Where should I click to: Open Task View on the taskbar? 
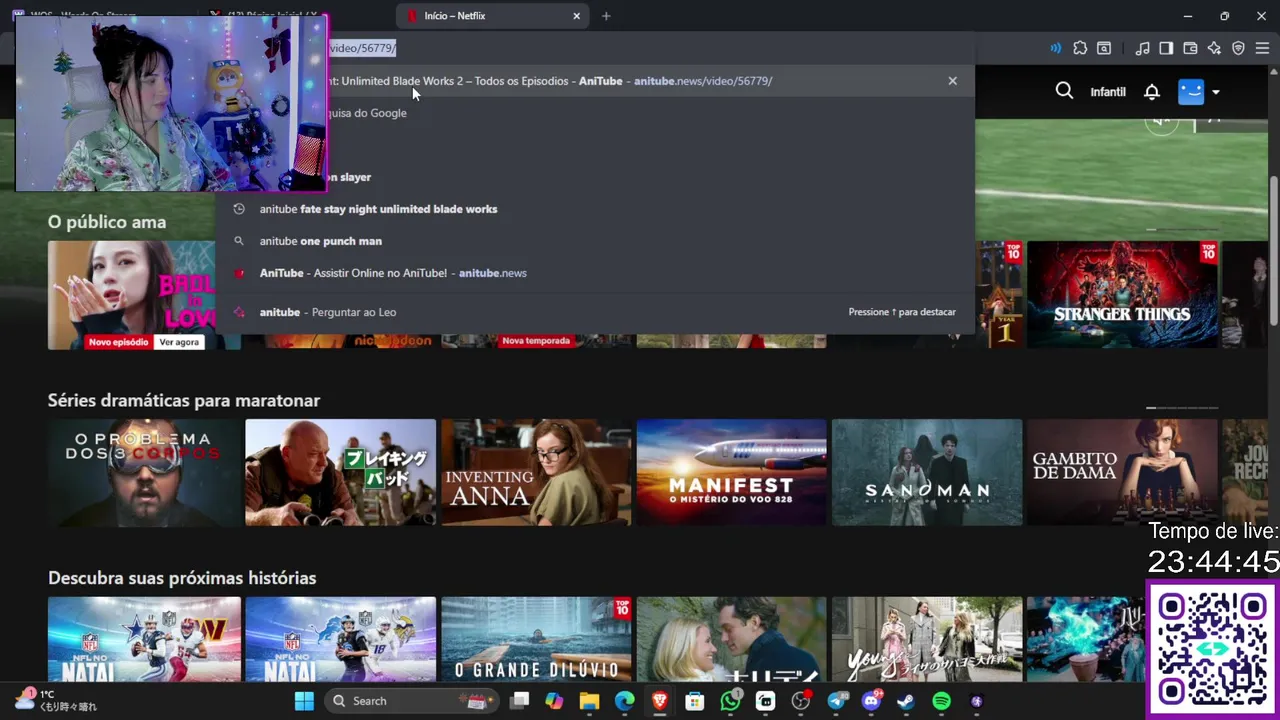point(519,701)
